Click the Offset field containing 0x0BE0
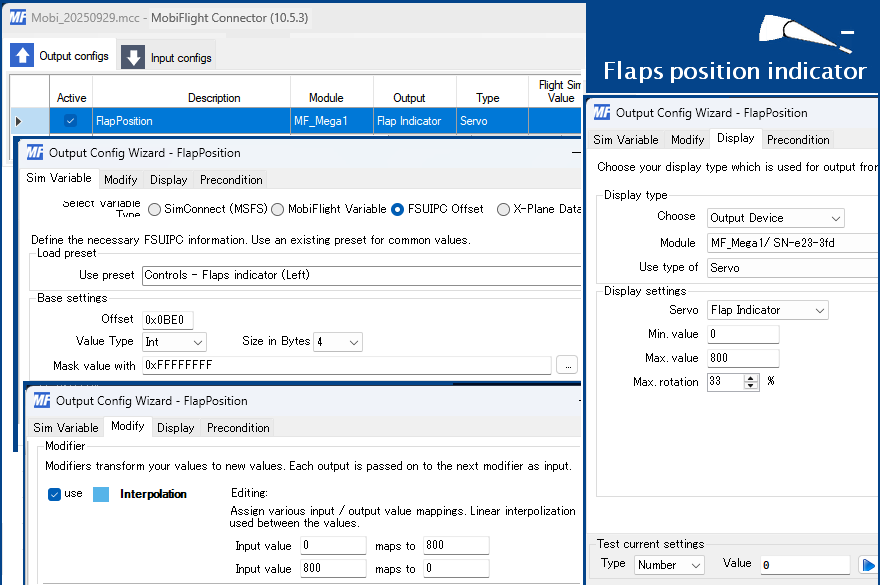The image size is (880, 585). [174, 319]
